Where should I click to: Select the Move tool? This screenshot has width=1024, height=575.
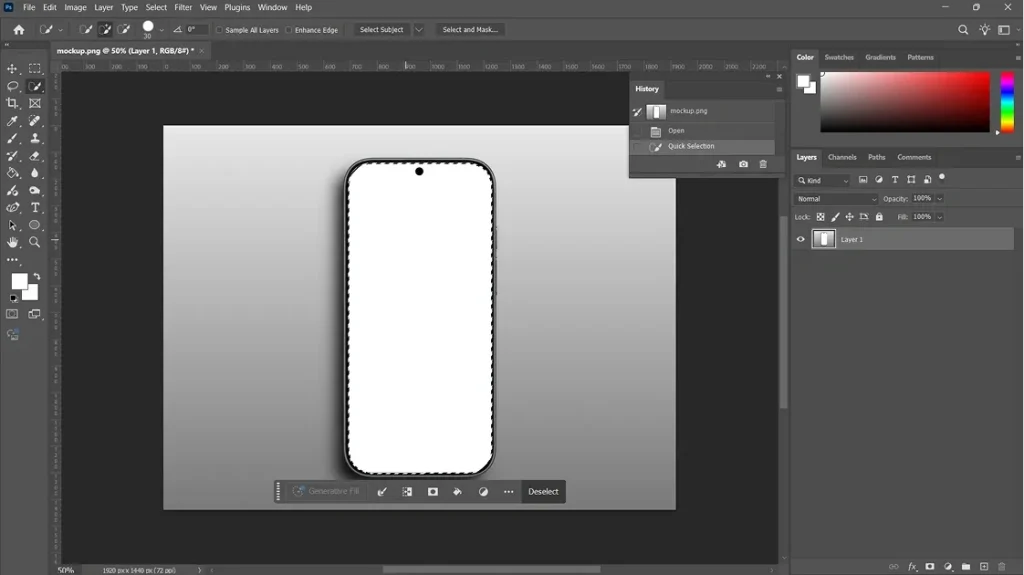coord(12,69)
